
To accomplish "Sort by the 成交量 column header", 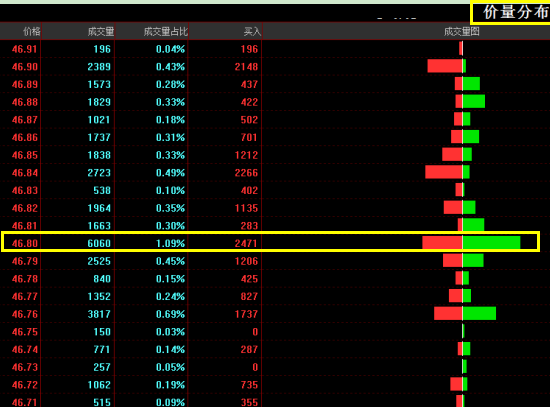I will click(101, 32).
